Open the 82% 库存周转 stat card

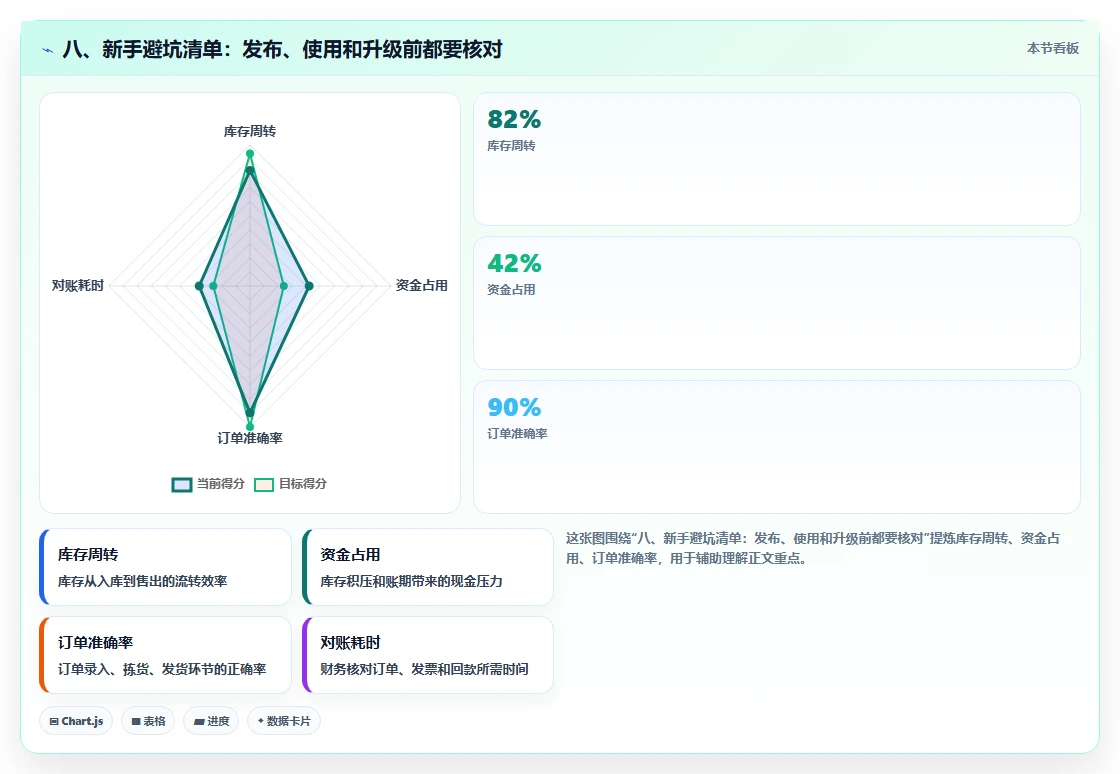coord(776,159)
